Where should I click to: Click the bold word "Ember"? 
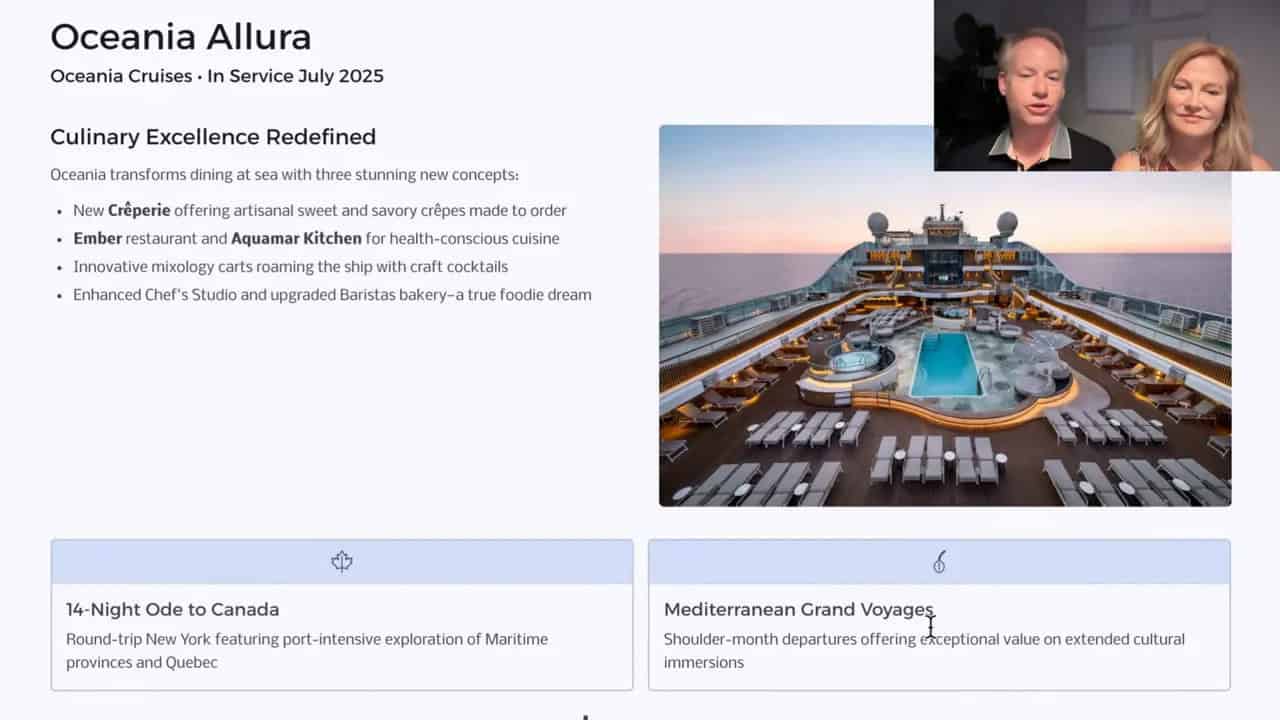click(x=97, y=239)
